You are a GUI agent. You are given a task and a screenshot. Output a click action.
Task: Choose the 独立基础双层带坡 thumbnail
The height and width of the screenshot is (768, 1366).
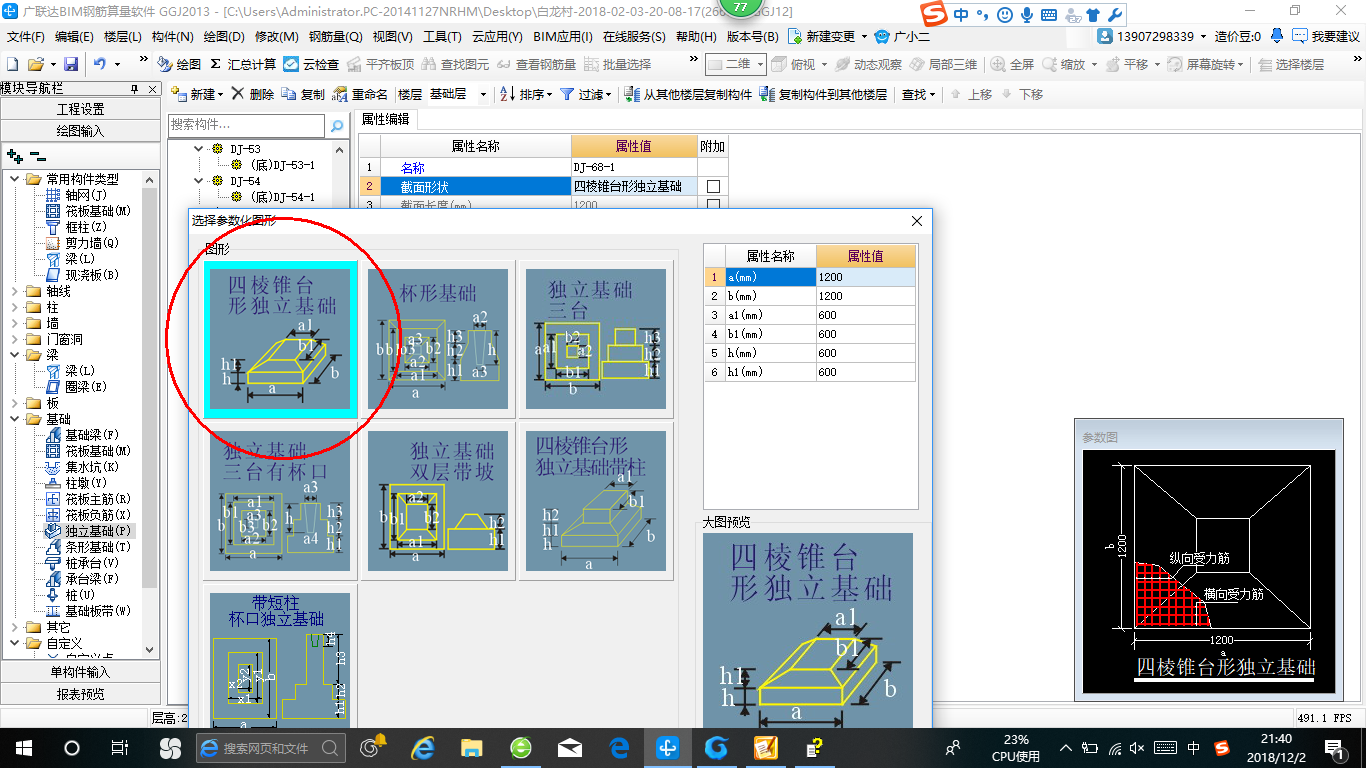[440, 500]
